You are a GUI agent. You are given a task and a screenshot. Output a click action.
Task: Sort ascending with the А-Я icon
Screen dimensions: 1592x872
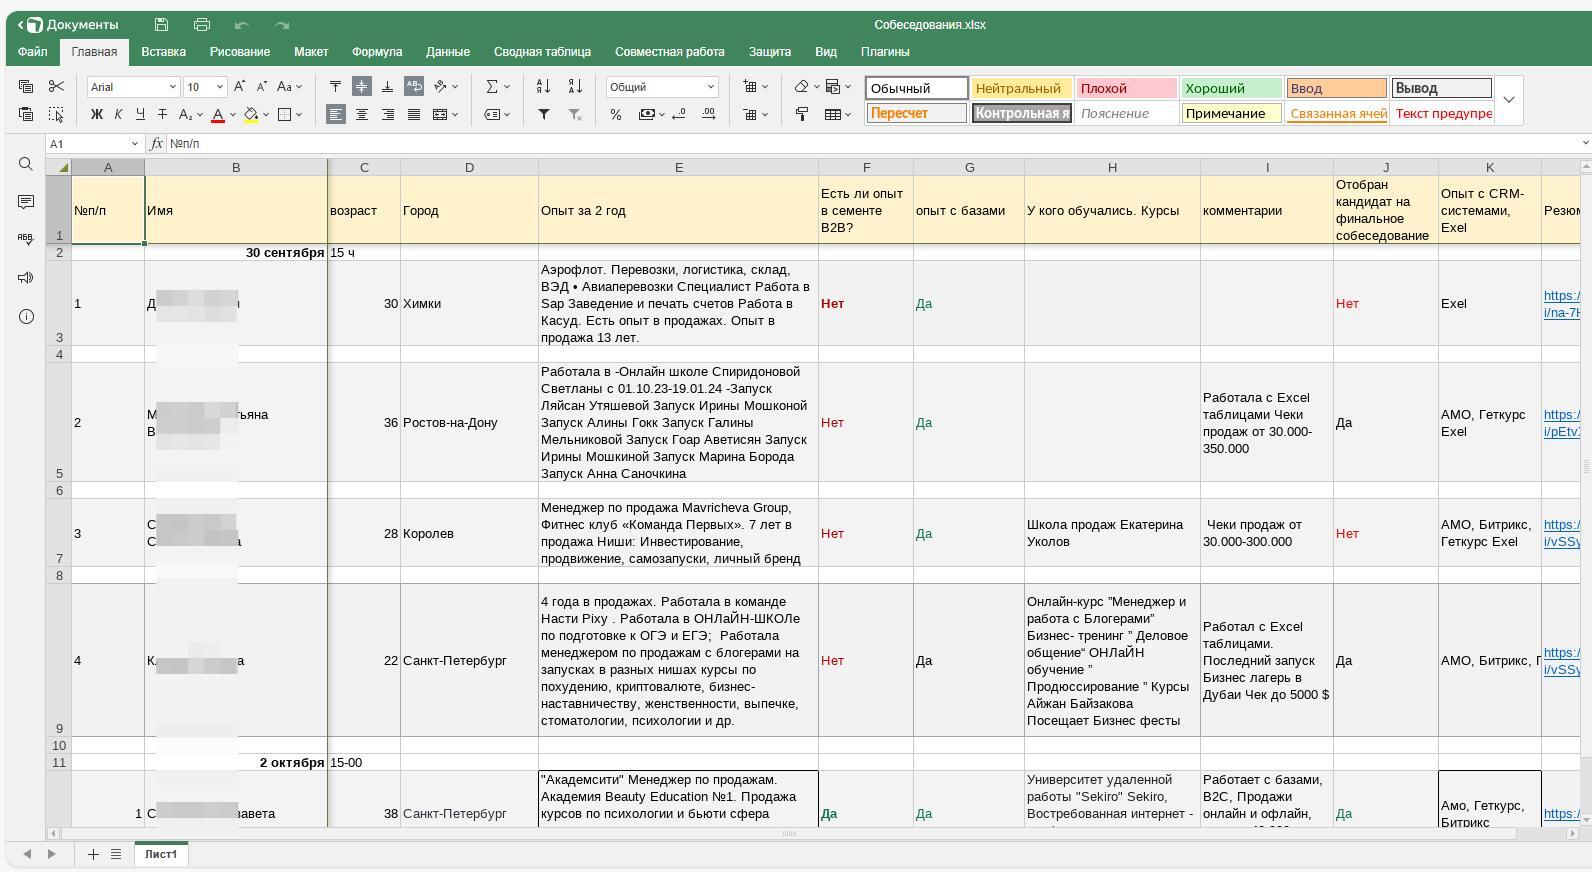543,87
